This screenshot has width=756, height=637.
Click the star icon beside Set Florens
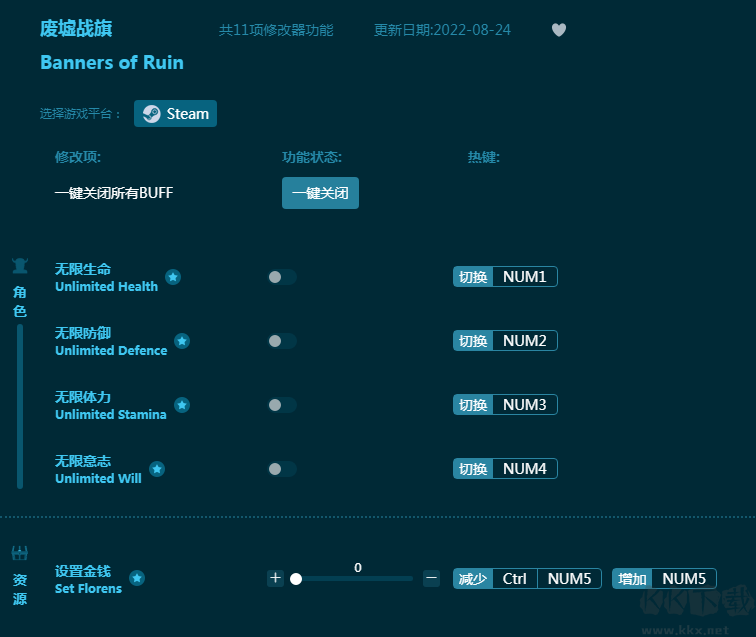(137, 578)
